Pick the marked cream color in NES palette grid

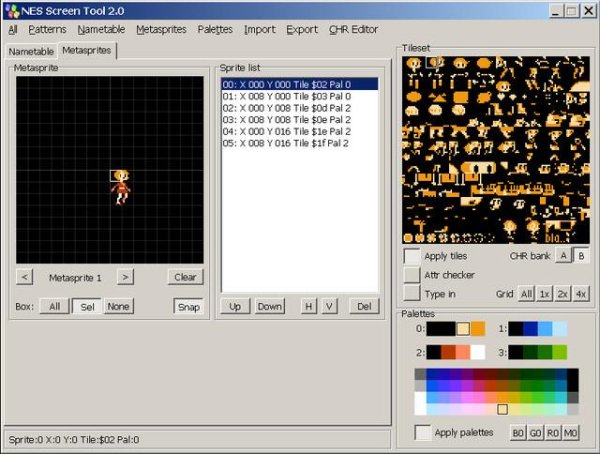[502, 409]
